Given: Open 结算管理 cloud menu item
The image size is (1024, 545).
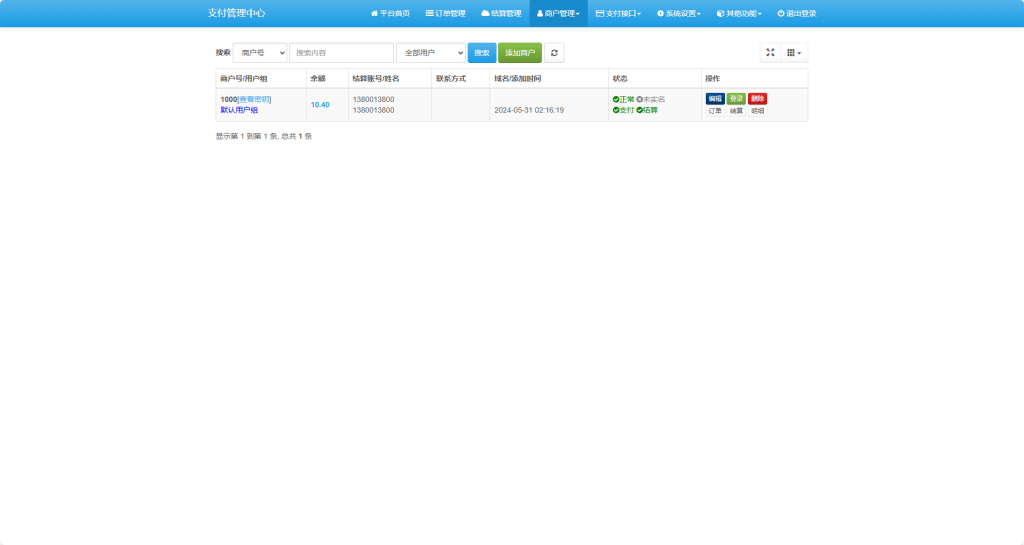Looking at the screenshot, I should 501,14.
